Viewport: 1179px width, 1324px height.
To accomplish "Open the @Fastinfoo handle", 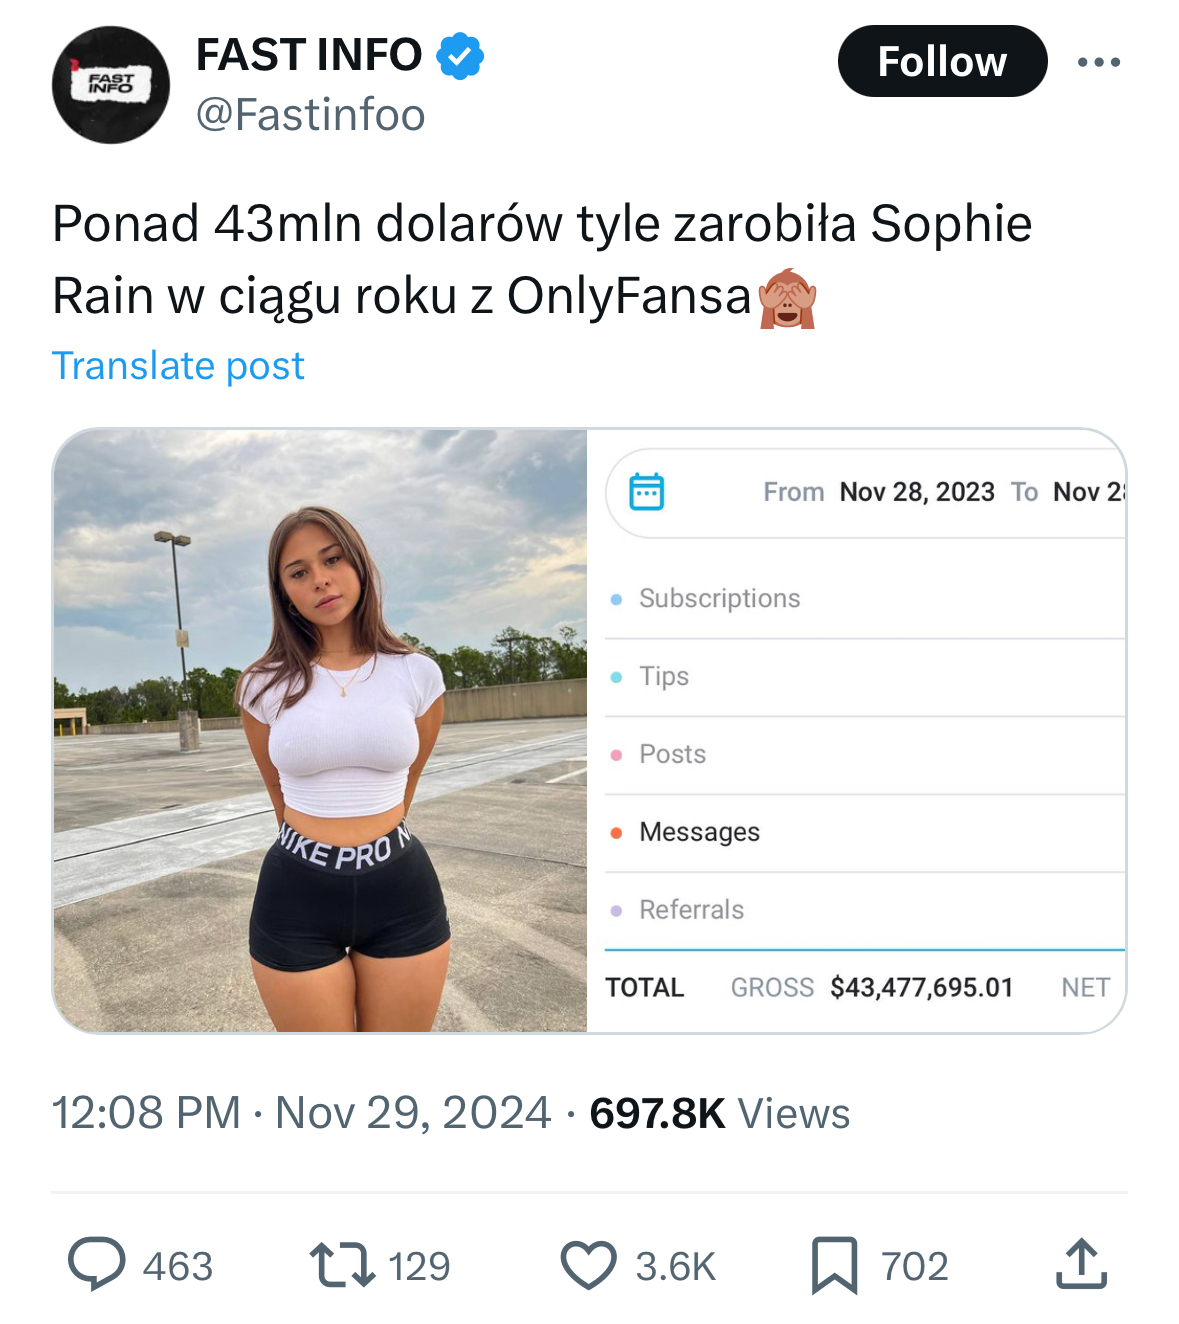I will (311, 115).
